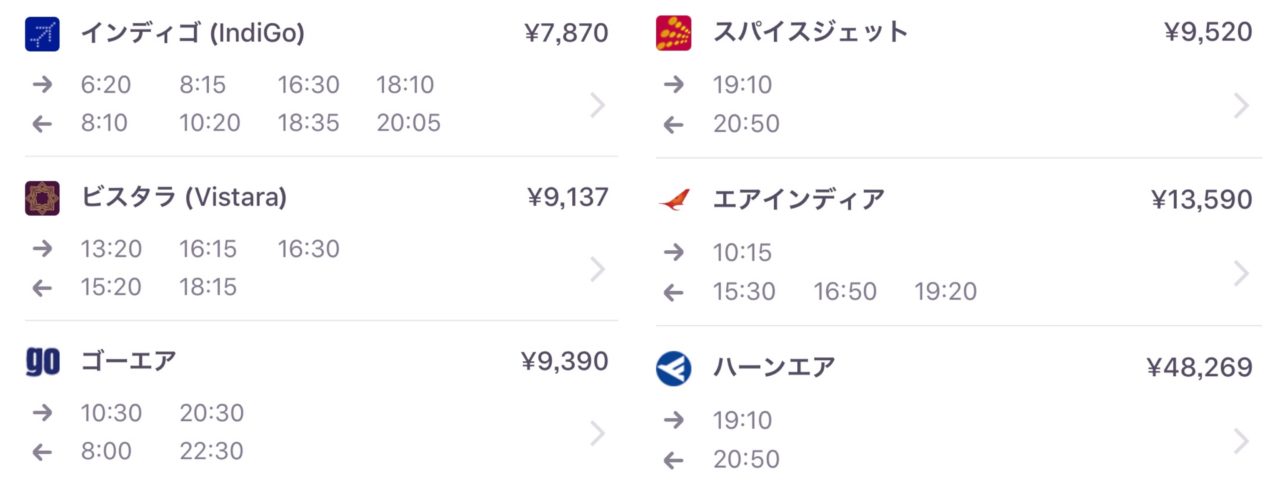Expand IndiGo flight details chevron
The image size is (1280, 484).
597,105
